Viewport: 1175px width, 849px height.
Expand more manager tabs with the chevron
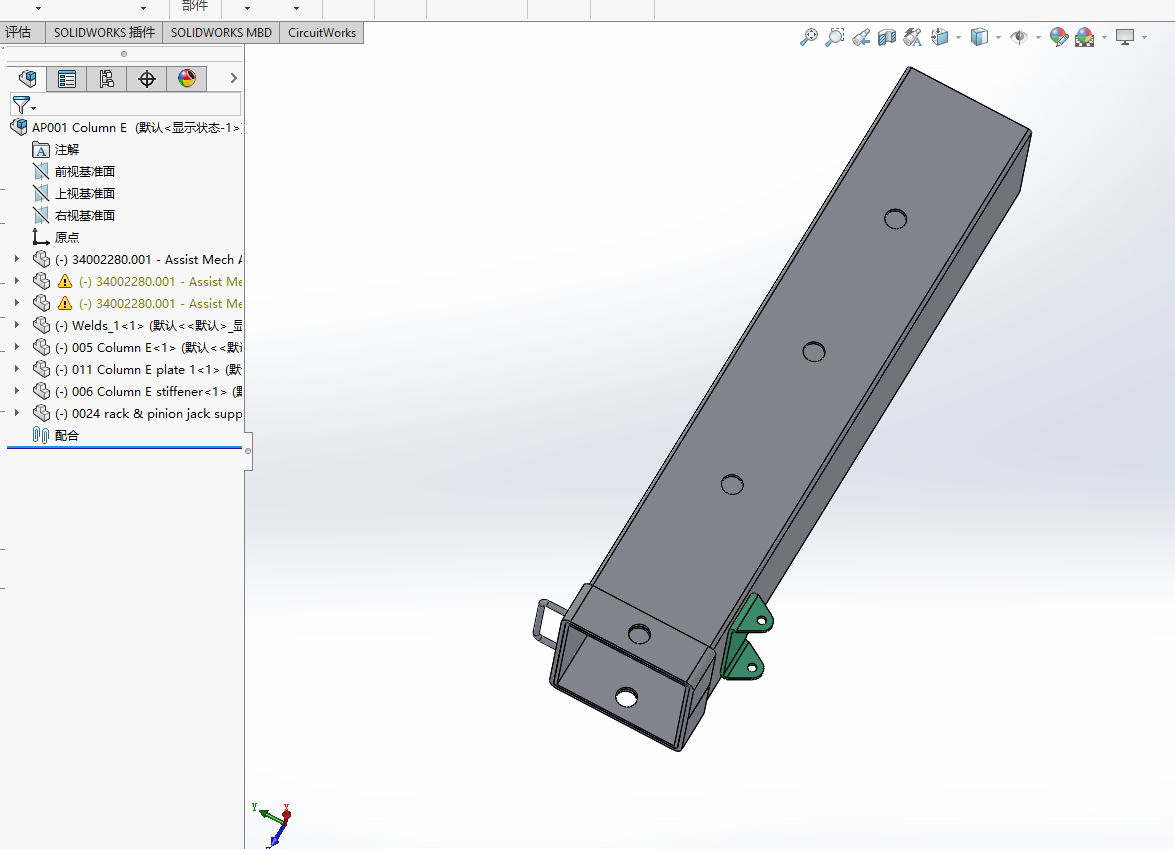coord(233,78)
